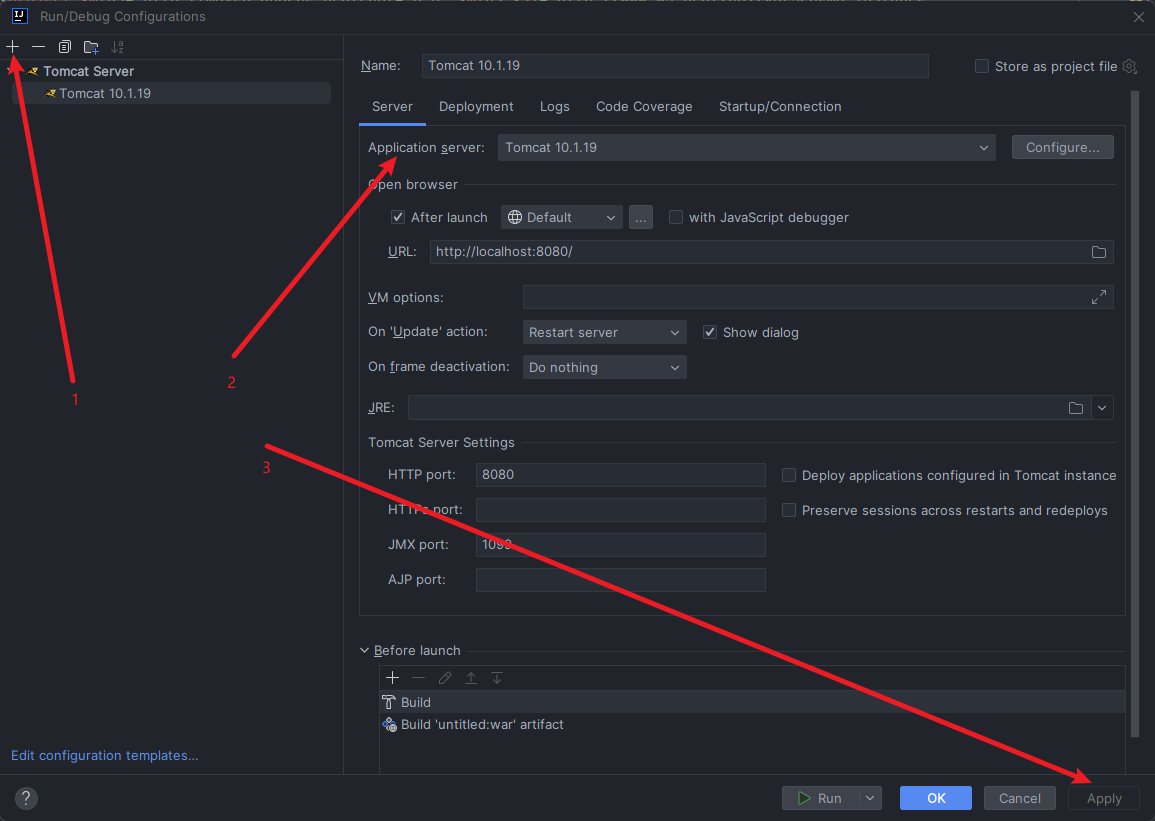Enable Preserve sessions across restarts and redeploys
1155x821 pixels.
[x=789, y=510]
